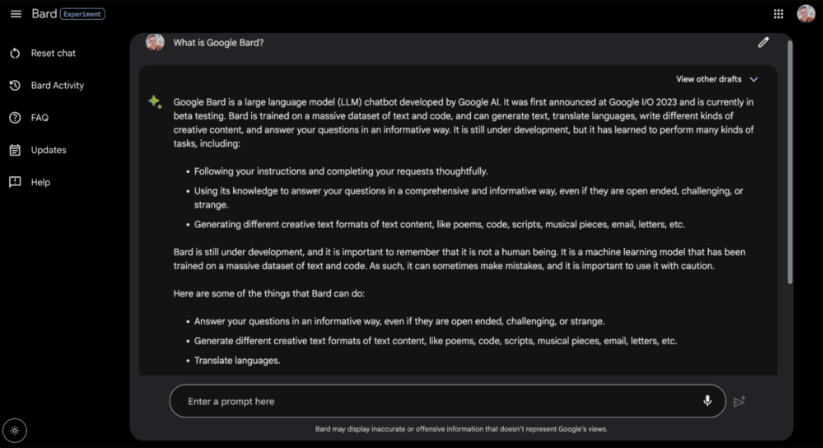
Task: Click the Bard sparkle icon
Action: coord(155,102)
